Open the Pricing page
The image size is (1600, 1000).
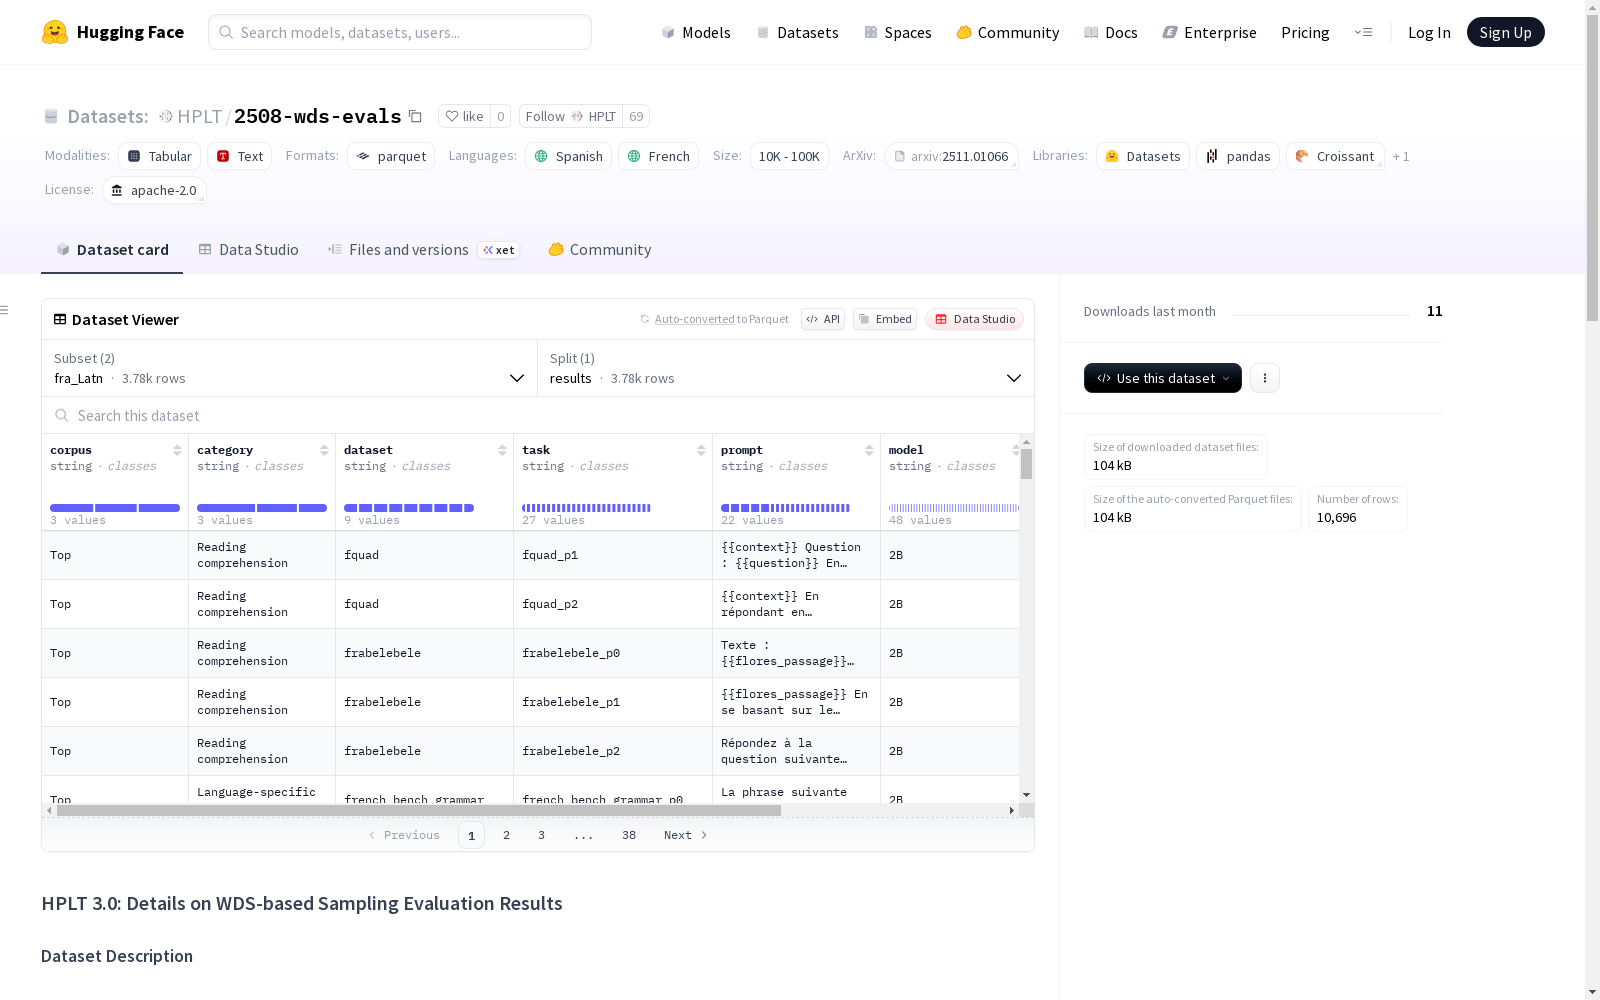pos(1305,32)
